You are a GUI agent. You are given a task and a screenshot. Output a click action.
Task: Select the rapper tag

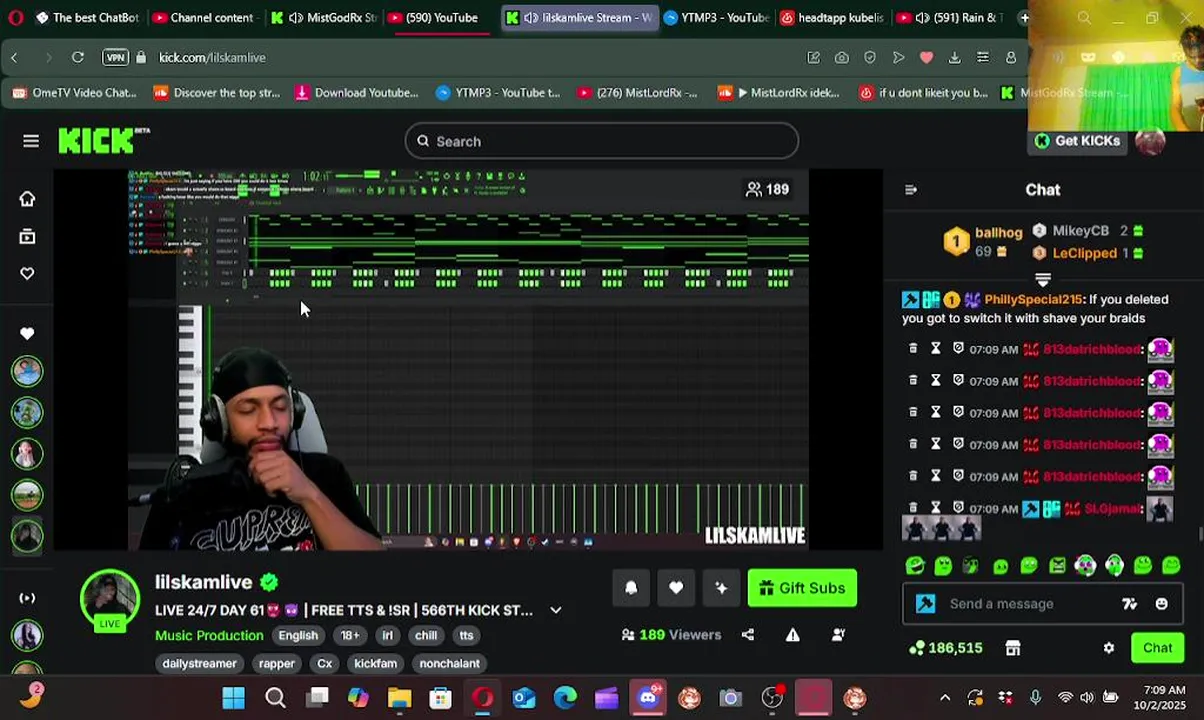277,663
